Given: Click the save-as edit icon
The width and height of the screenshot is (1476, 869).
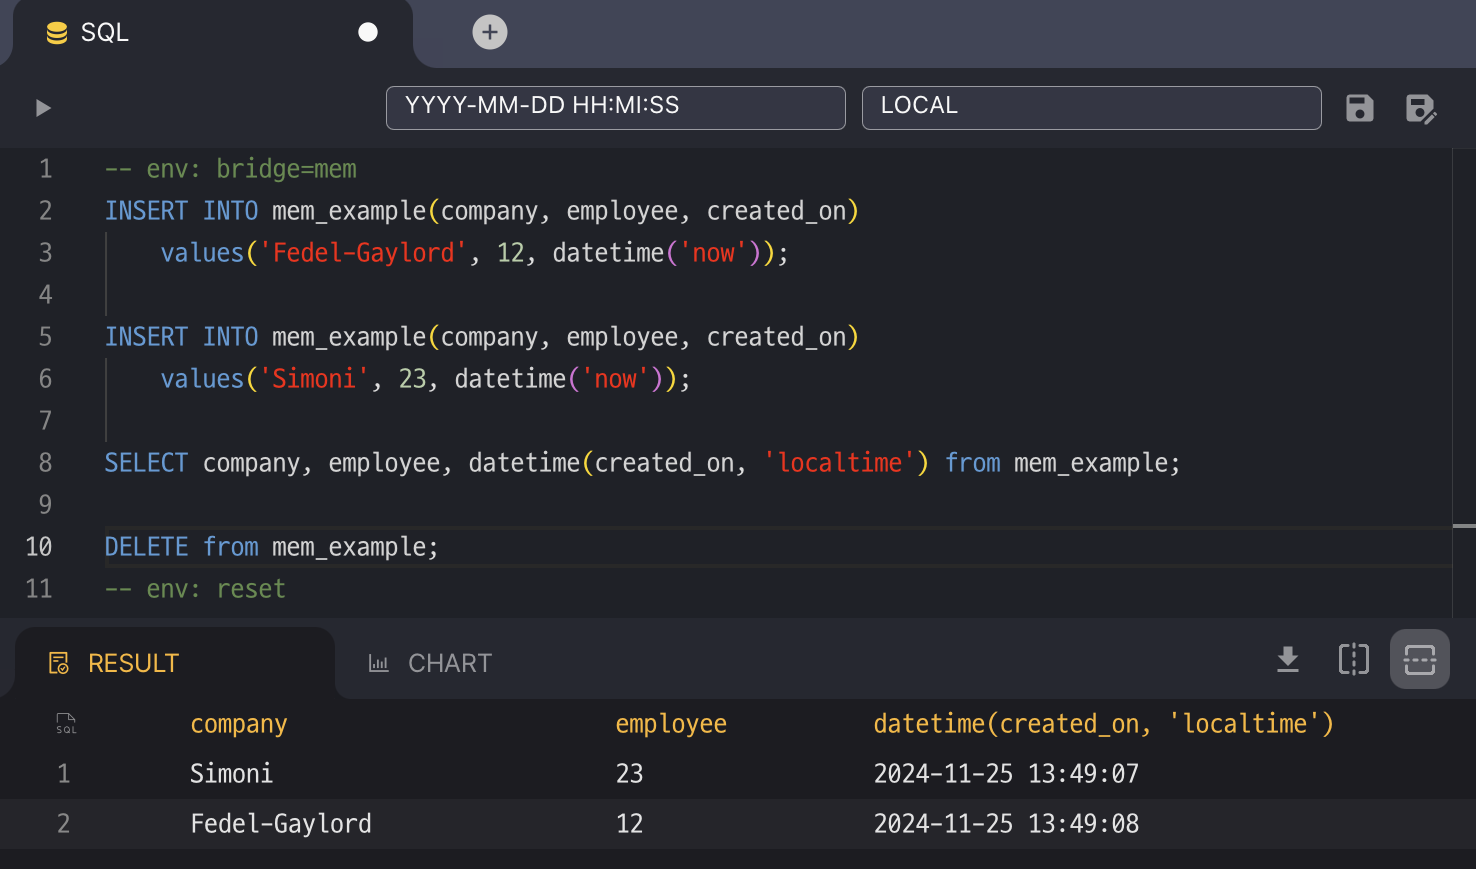Looking at the screenshot, I should [1420, 108].
